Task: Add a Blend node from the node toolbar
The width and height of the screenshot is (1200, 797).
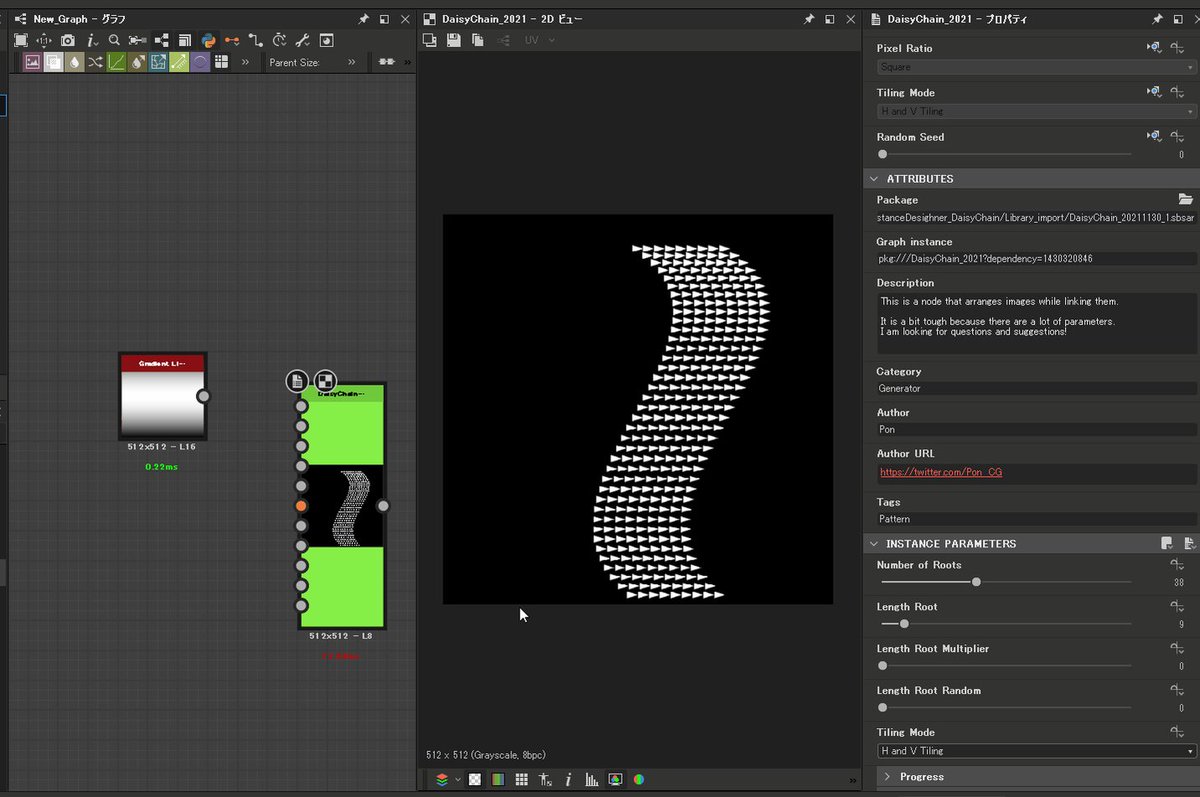Action: tap(55, 62)
